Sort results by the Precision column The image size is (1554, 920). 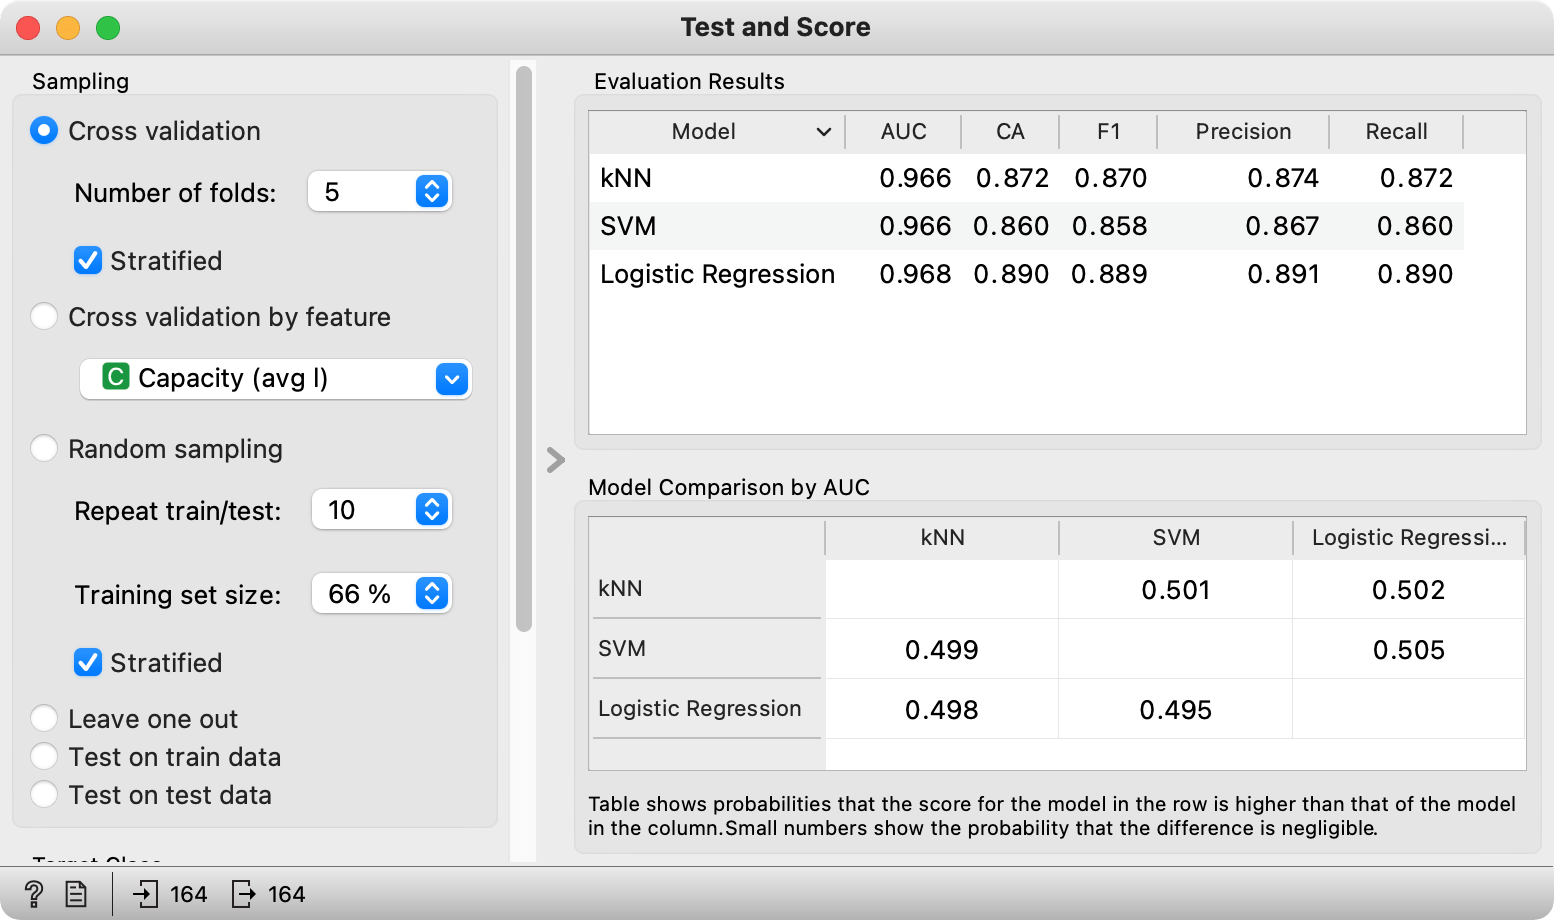1243,132
